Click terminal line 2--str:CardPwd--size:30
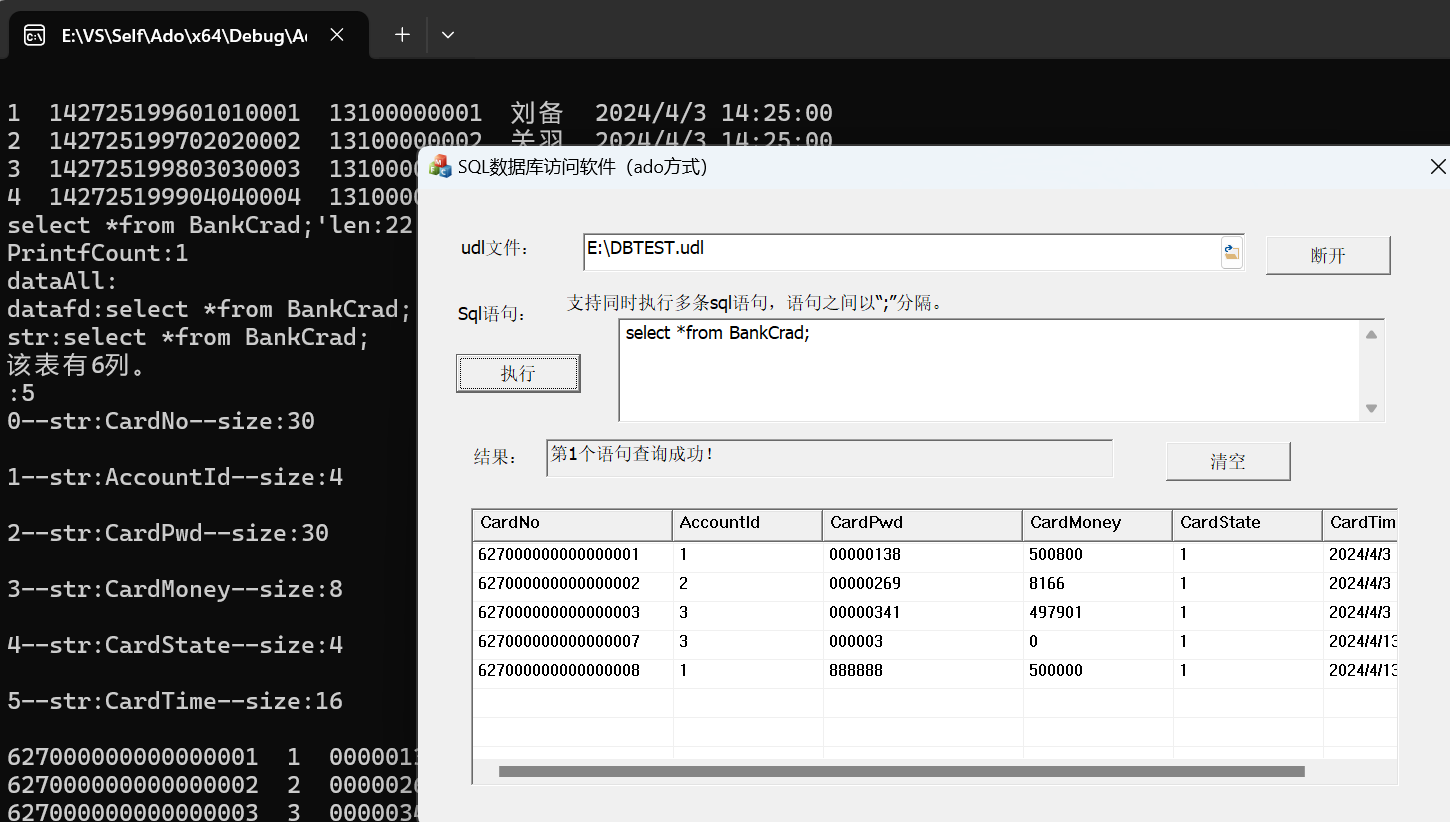1450x822 pixels. pyautogui.click(x=168, y=533)
